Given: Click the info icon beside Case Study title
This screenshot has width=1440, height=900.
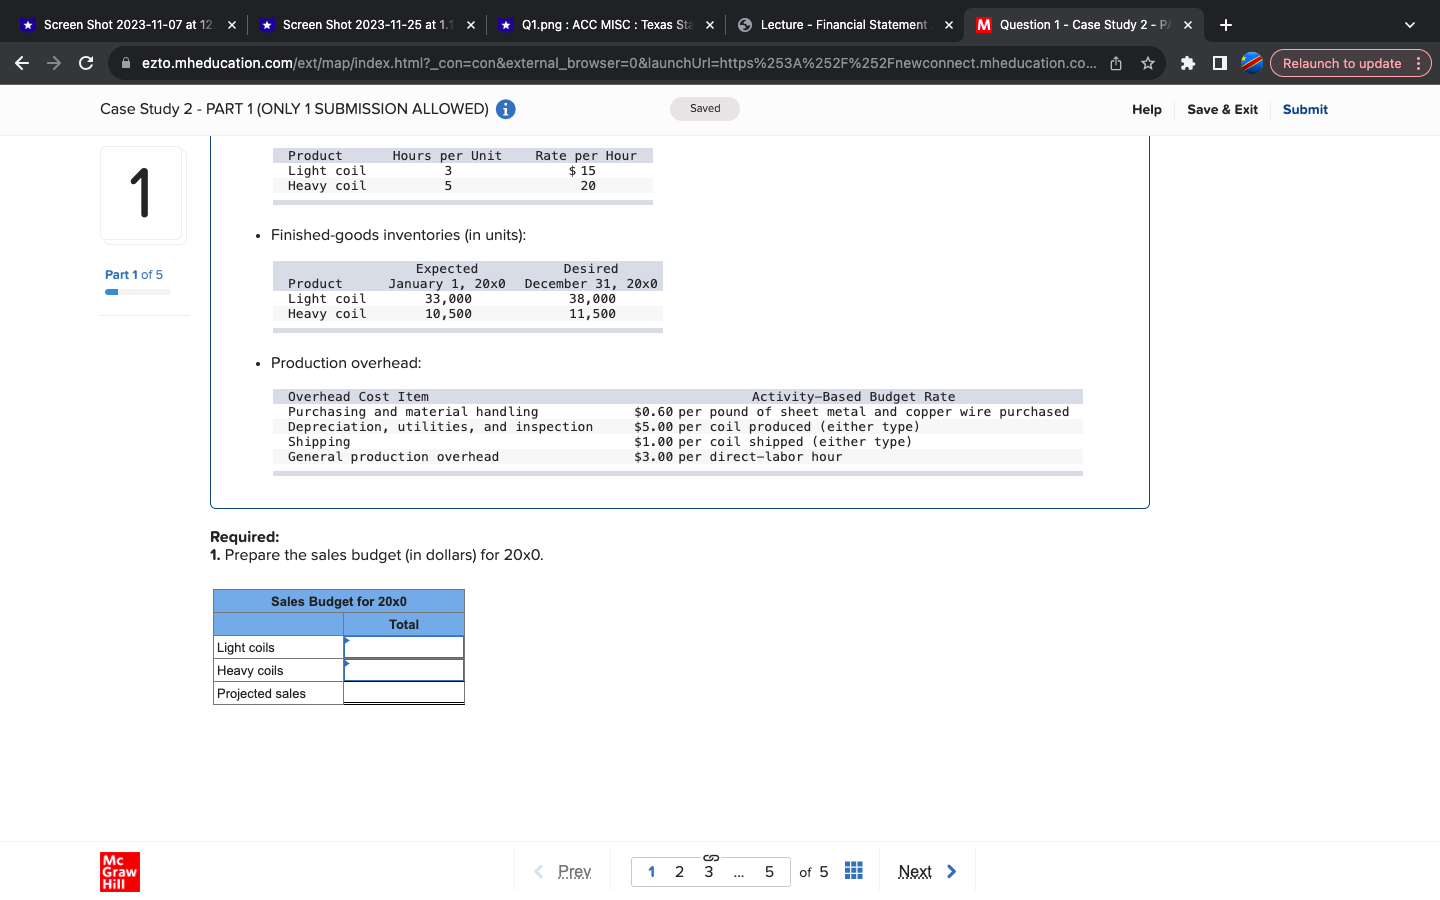Looking at the screenshot, I should tap(506, 109).
